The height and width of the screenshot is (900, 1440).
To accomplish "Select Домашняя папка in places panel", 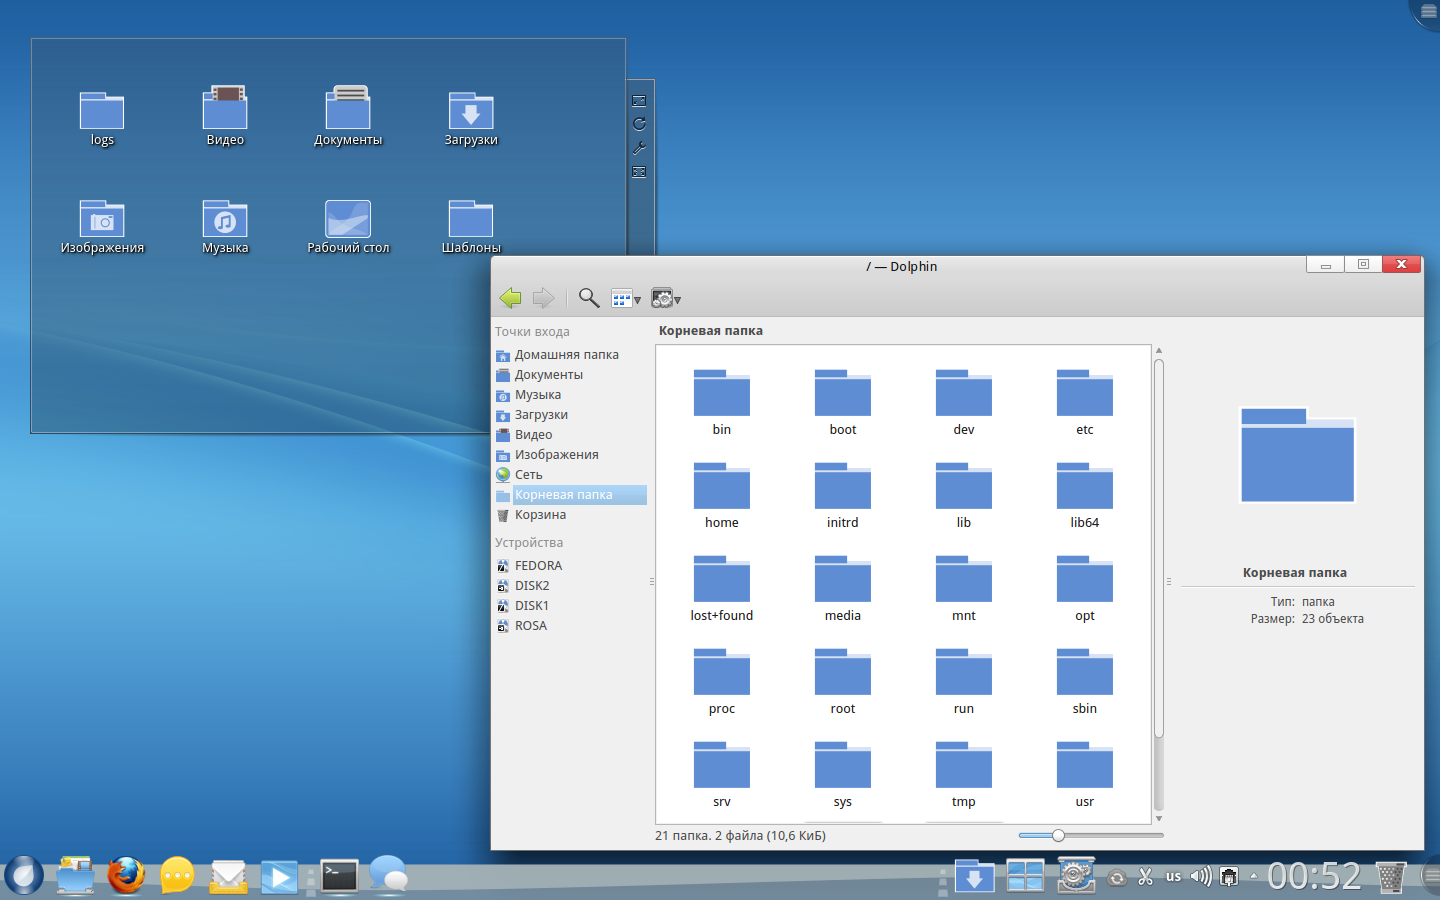I will pos(566,355).
